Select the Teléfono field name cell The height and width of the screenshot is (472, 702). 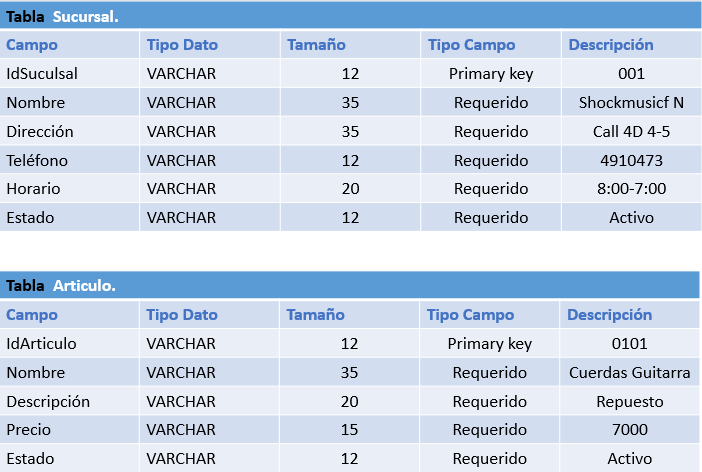(37, 160)
